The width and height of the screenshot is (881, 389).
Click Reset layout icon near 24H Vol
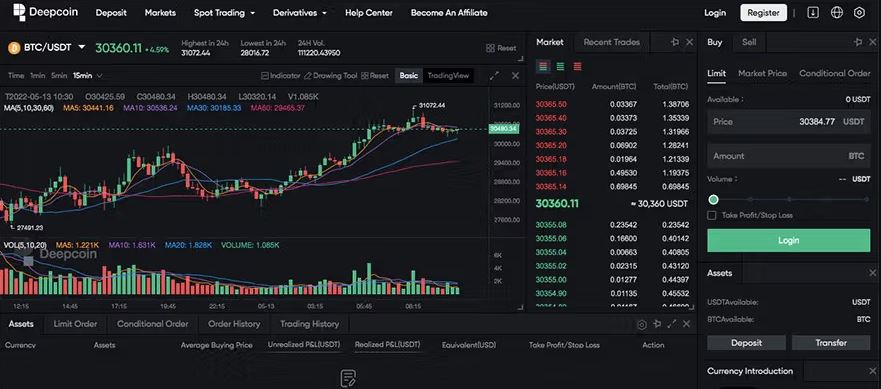point(490,48)
